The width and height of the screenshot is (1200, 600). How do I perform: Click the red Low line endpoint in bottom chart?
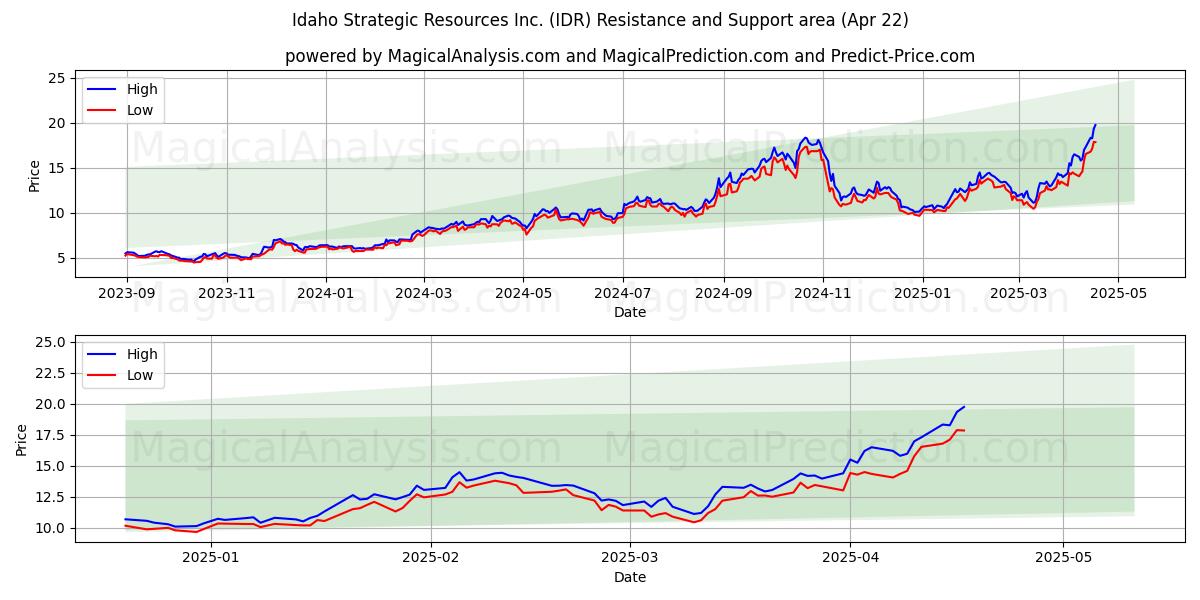(964, 431)
